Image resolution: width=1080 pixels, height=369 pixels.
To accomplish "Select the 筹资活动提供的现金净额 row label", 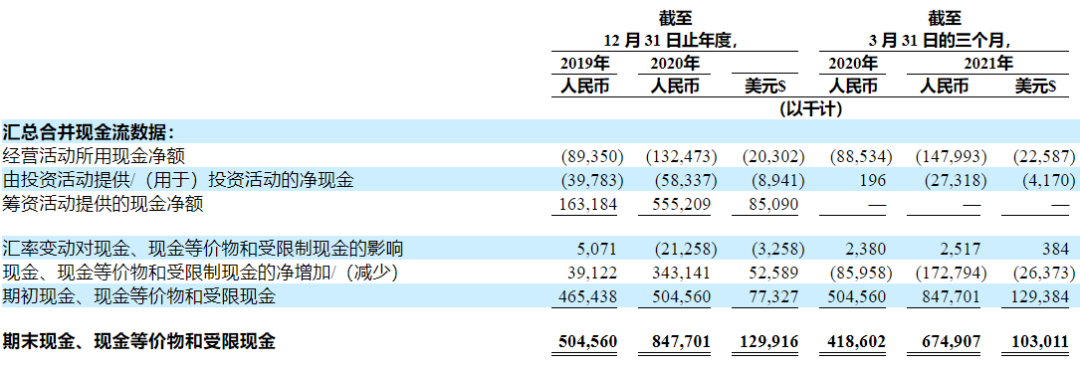I will coord(103,204).
